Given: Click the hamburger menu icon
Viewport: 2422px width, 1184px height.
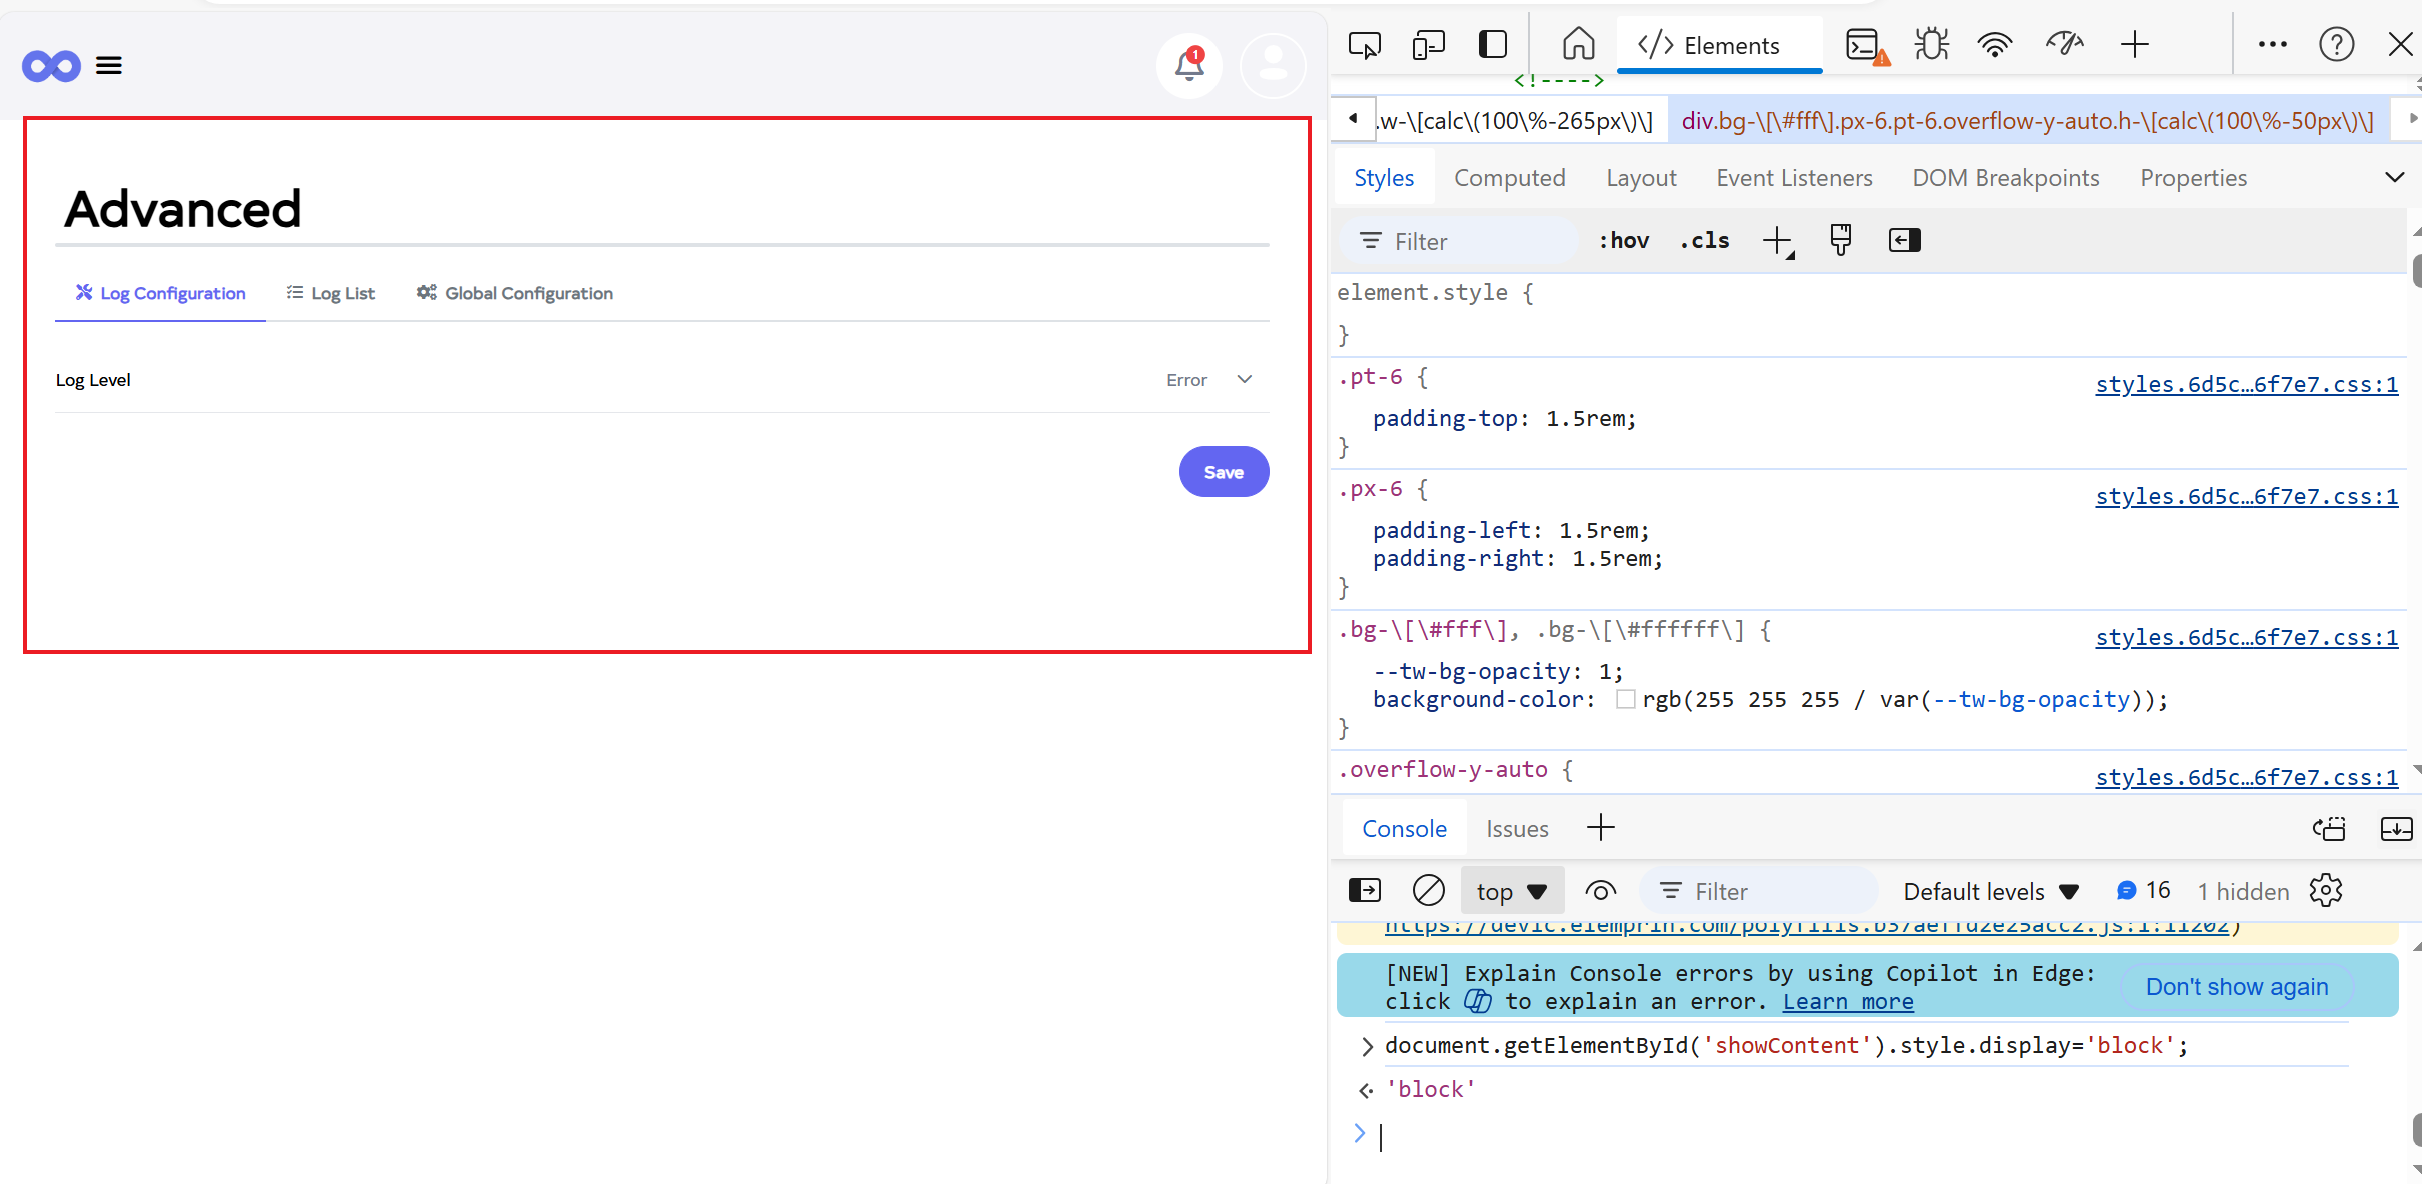Looking at the screenshot, I should pyautogui.click(x=109, y=66).
